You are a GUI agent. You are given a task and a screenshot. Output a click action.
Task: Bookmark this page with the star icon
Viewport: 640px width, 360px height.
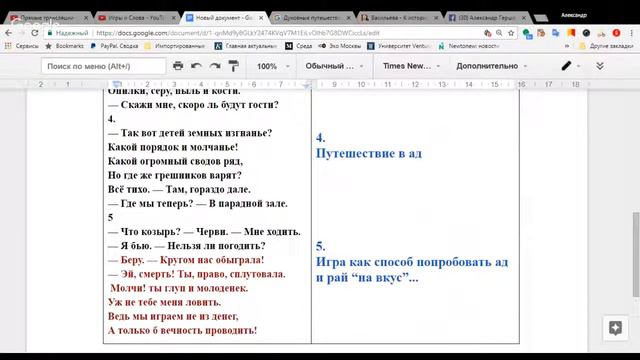coord(511,33)
